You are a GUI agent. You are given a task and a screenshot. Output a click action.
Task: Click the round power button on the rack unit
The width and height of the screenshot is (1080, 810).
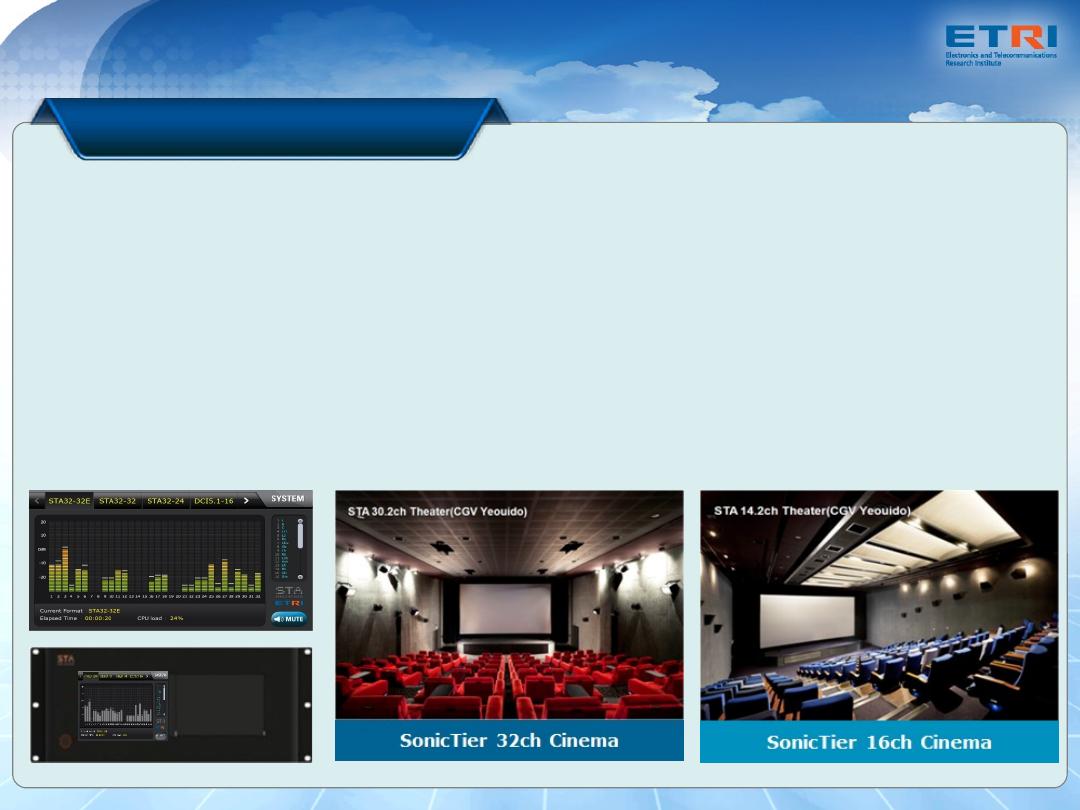(x=65, y=741)
